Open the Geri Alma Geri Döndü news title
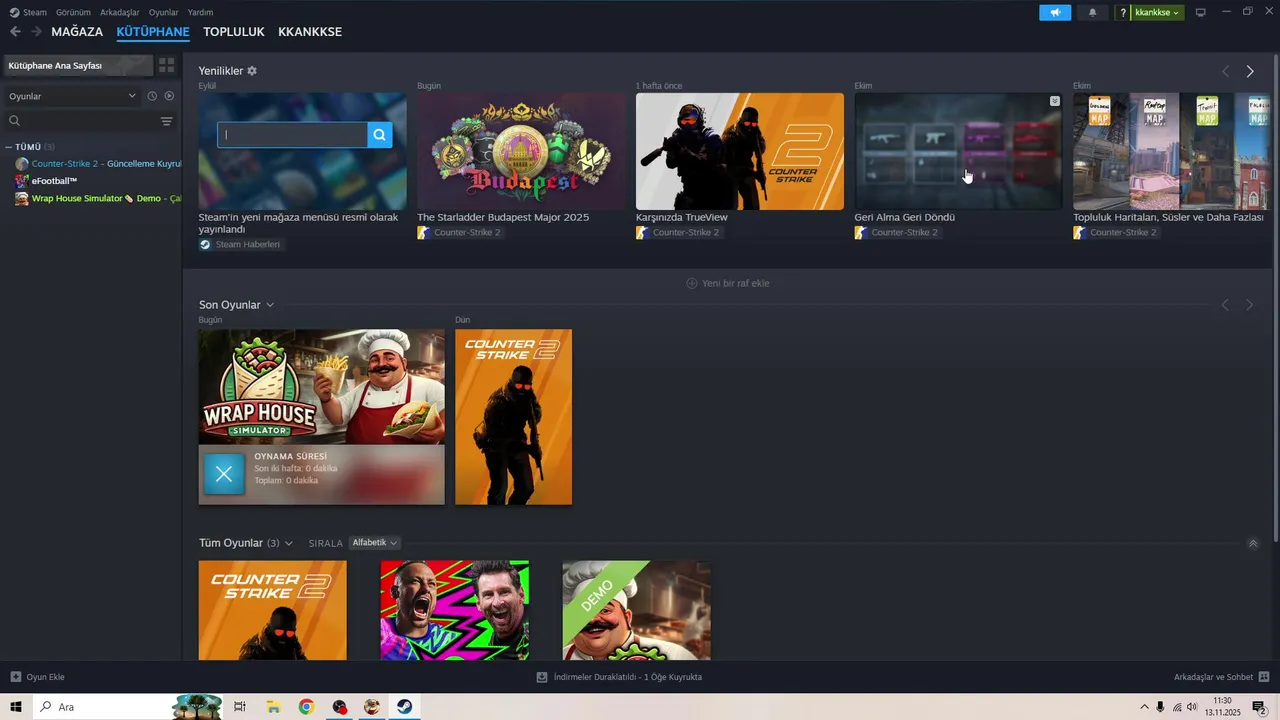 click(905, 217)
